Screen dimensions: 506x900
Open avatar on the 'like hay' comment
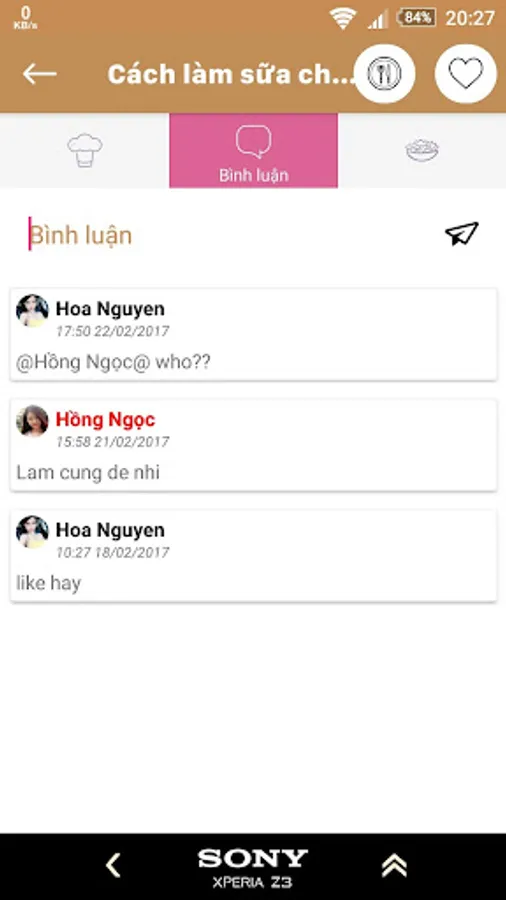coord(33,532)
